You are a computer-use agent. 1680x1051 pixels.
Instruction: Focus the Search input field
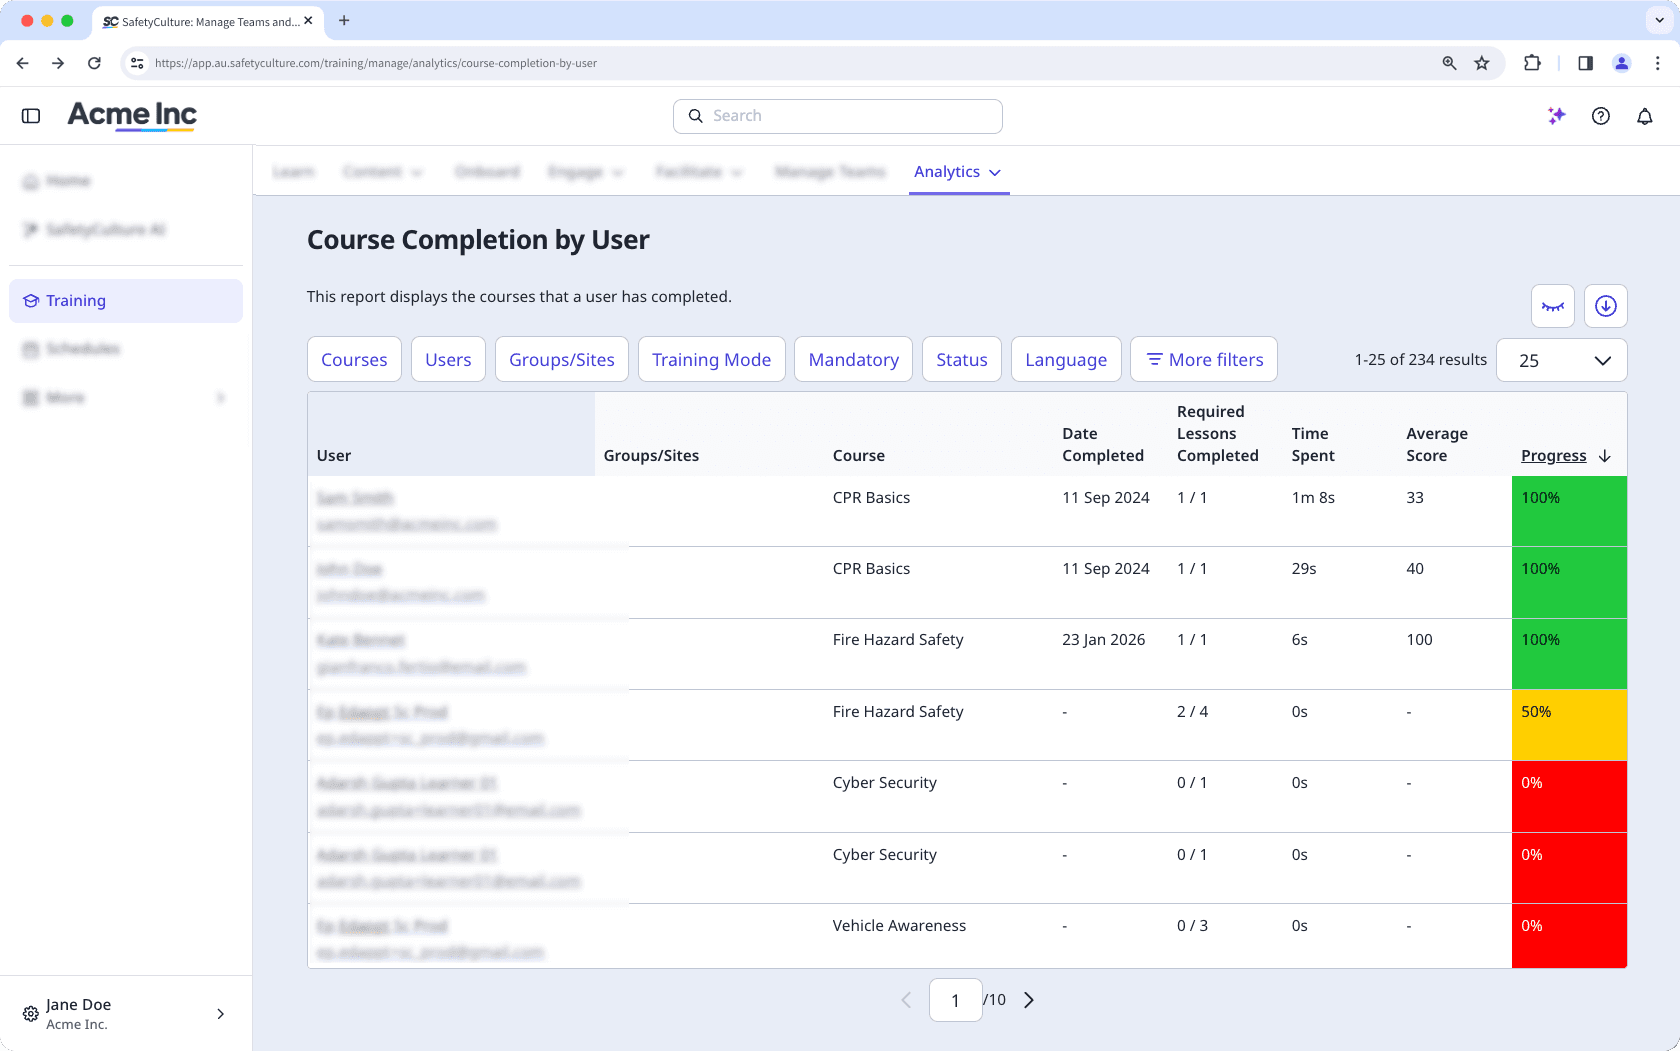pos(838,116)
